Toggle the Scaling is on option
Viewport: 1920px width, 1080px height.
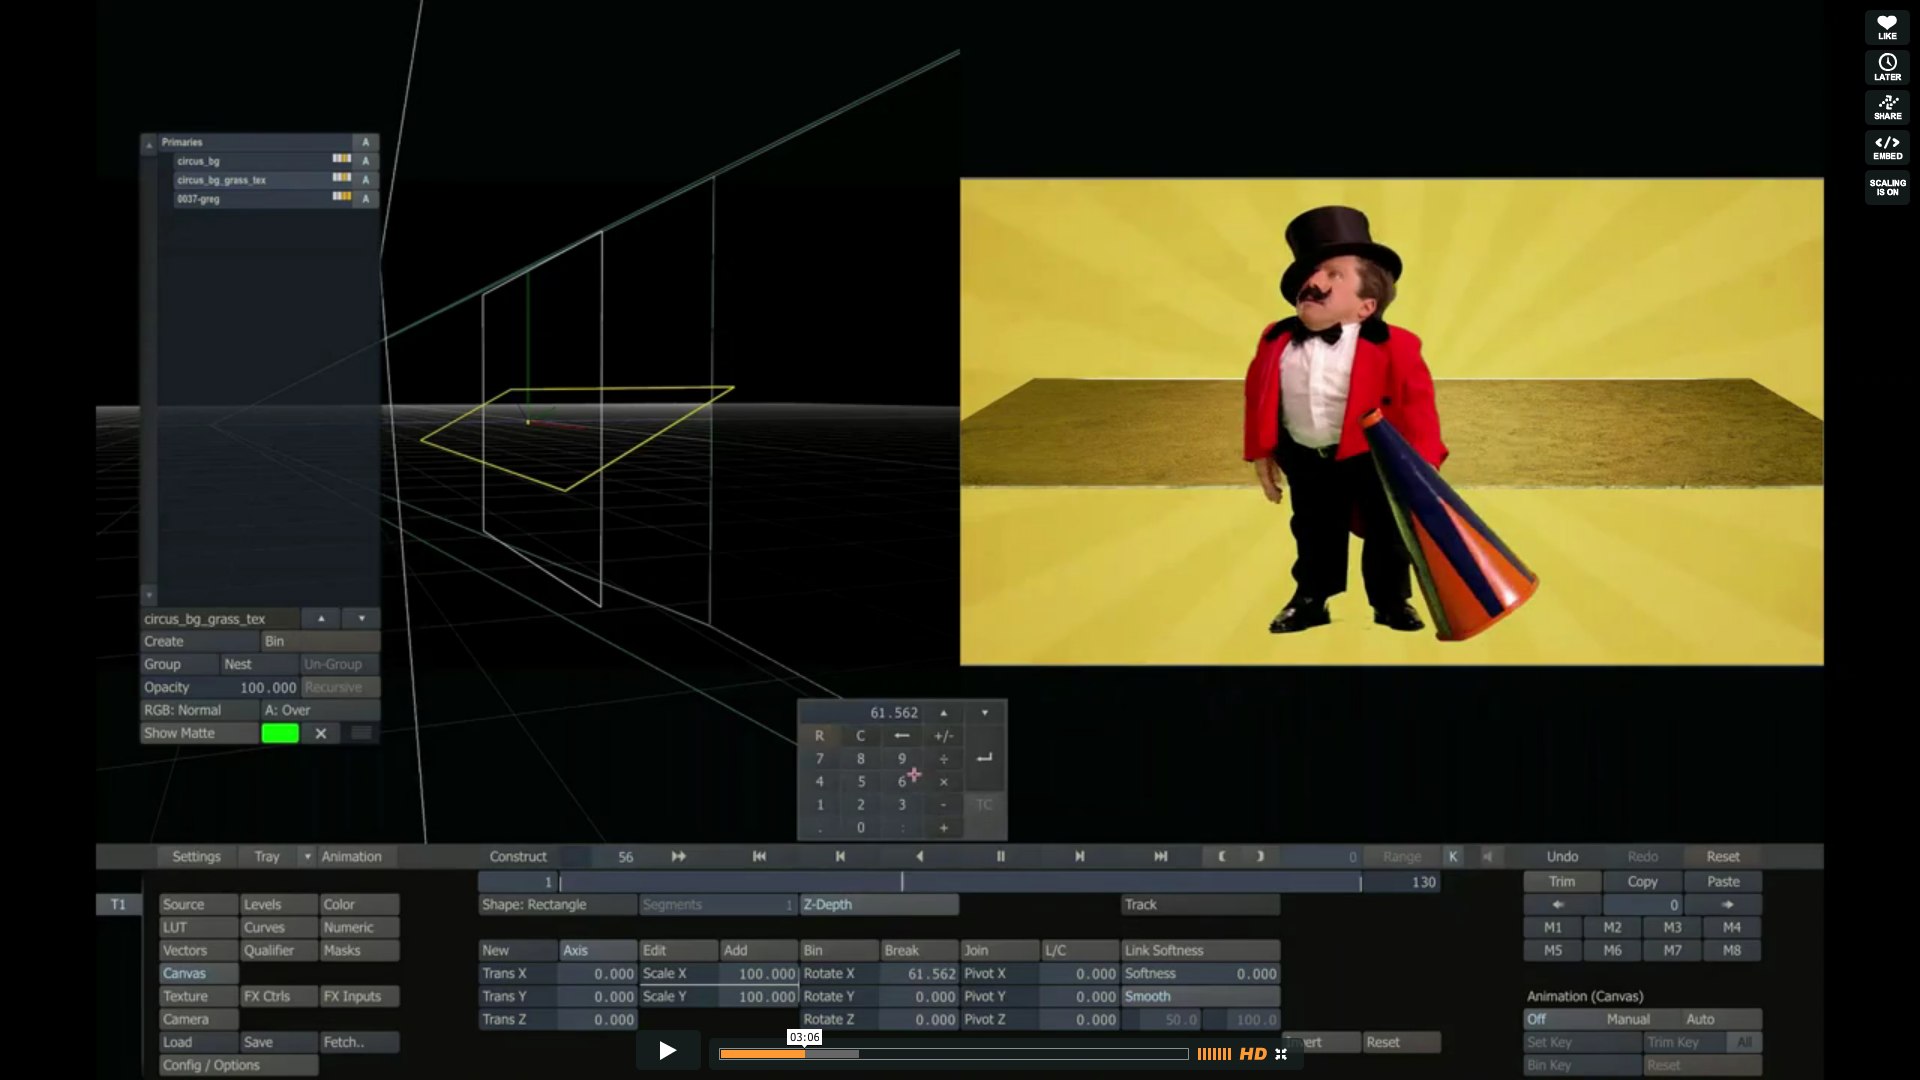(x=1887, y=187)
